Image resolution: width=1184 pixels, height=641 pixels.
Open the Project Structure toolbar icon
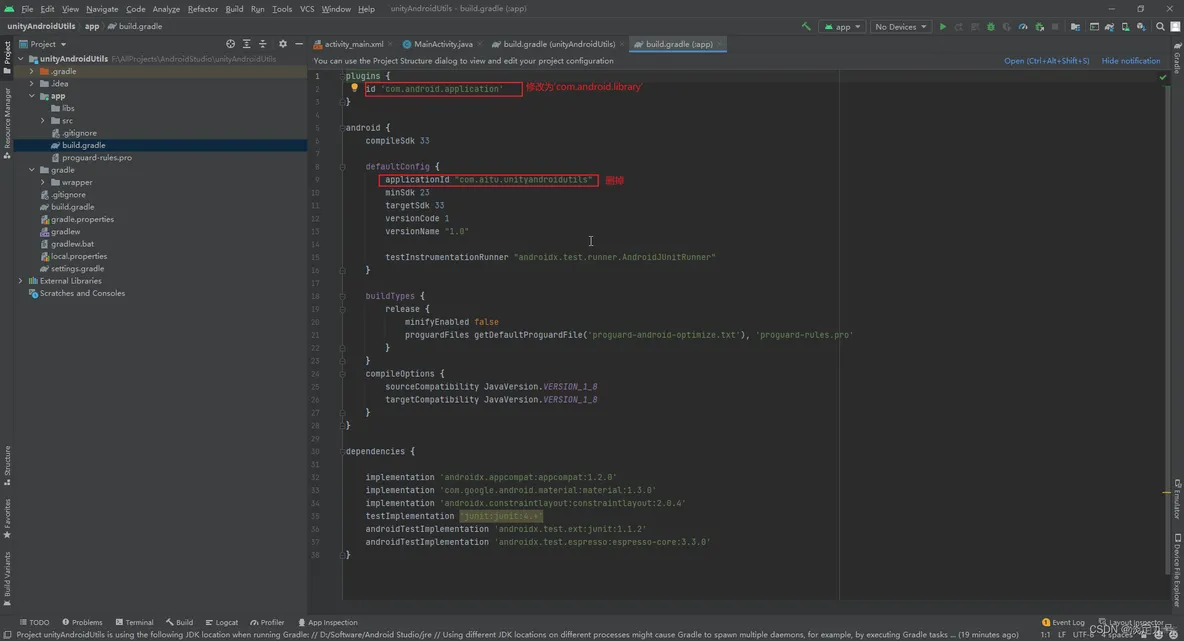tap(1075, 26)
